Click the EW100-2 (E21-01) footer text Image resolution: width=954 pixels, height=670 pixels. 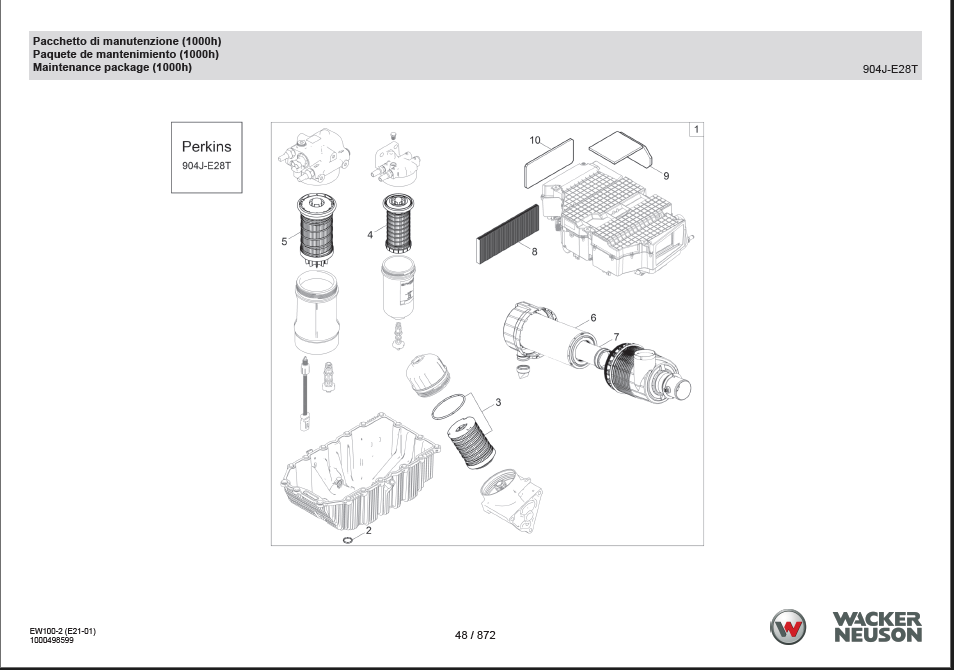63,631
